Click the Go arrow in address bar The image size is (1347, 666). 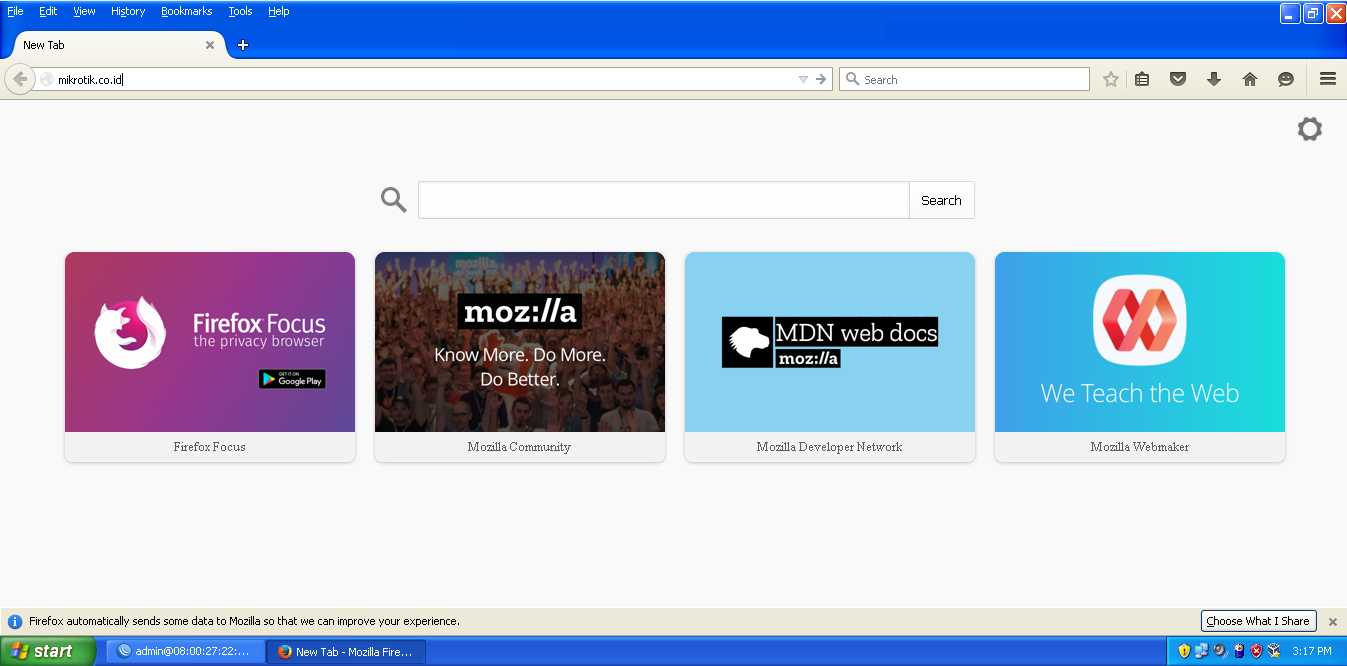(821, 79)
